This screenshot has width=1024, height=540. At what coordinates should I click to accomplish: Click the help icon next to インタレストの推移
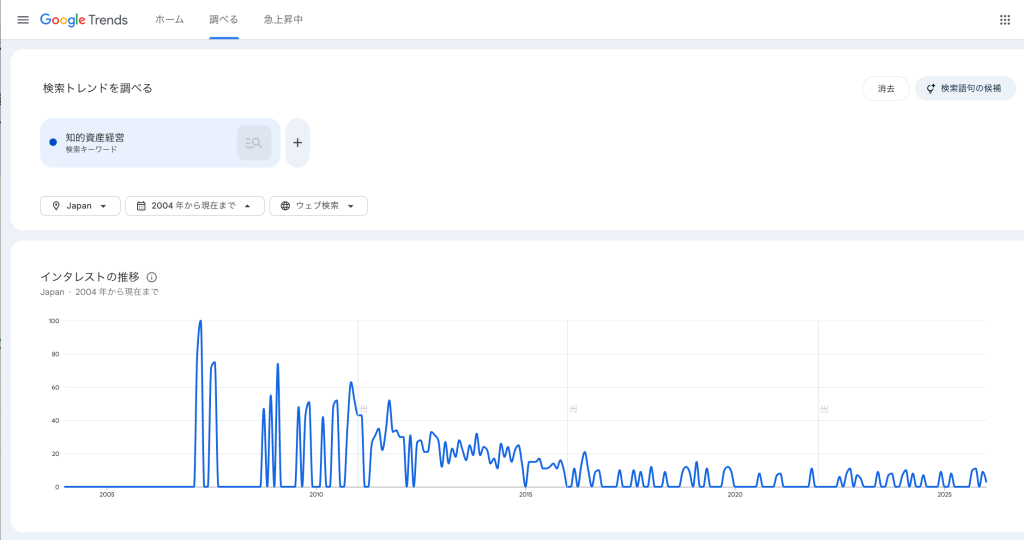pyautogui.click(x=152, y=277)
